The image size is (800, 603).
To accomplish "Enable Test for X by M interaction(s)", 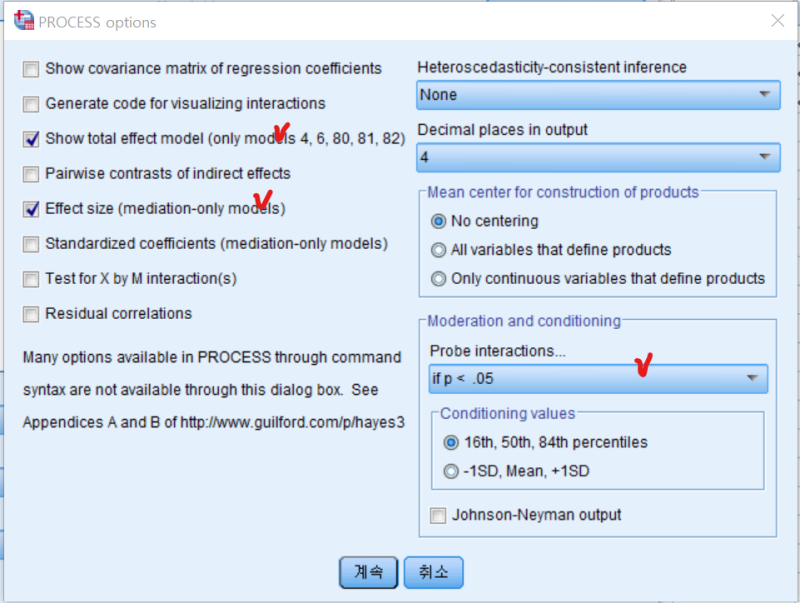I will (x=32, y=279).
